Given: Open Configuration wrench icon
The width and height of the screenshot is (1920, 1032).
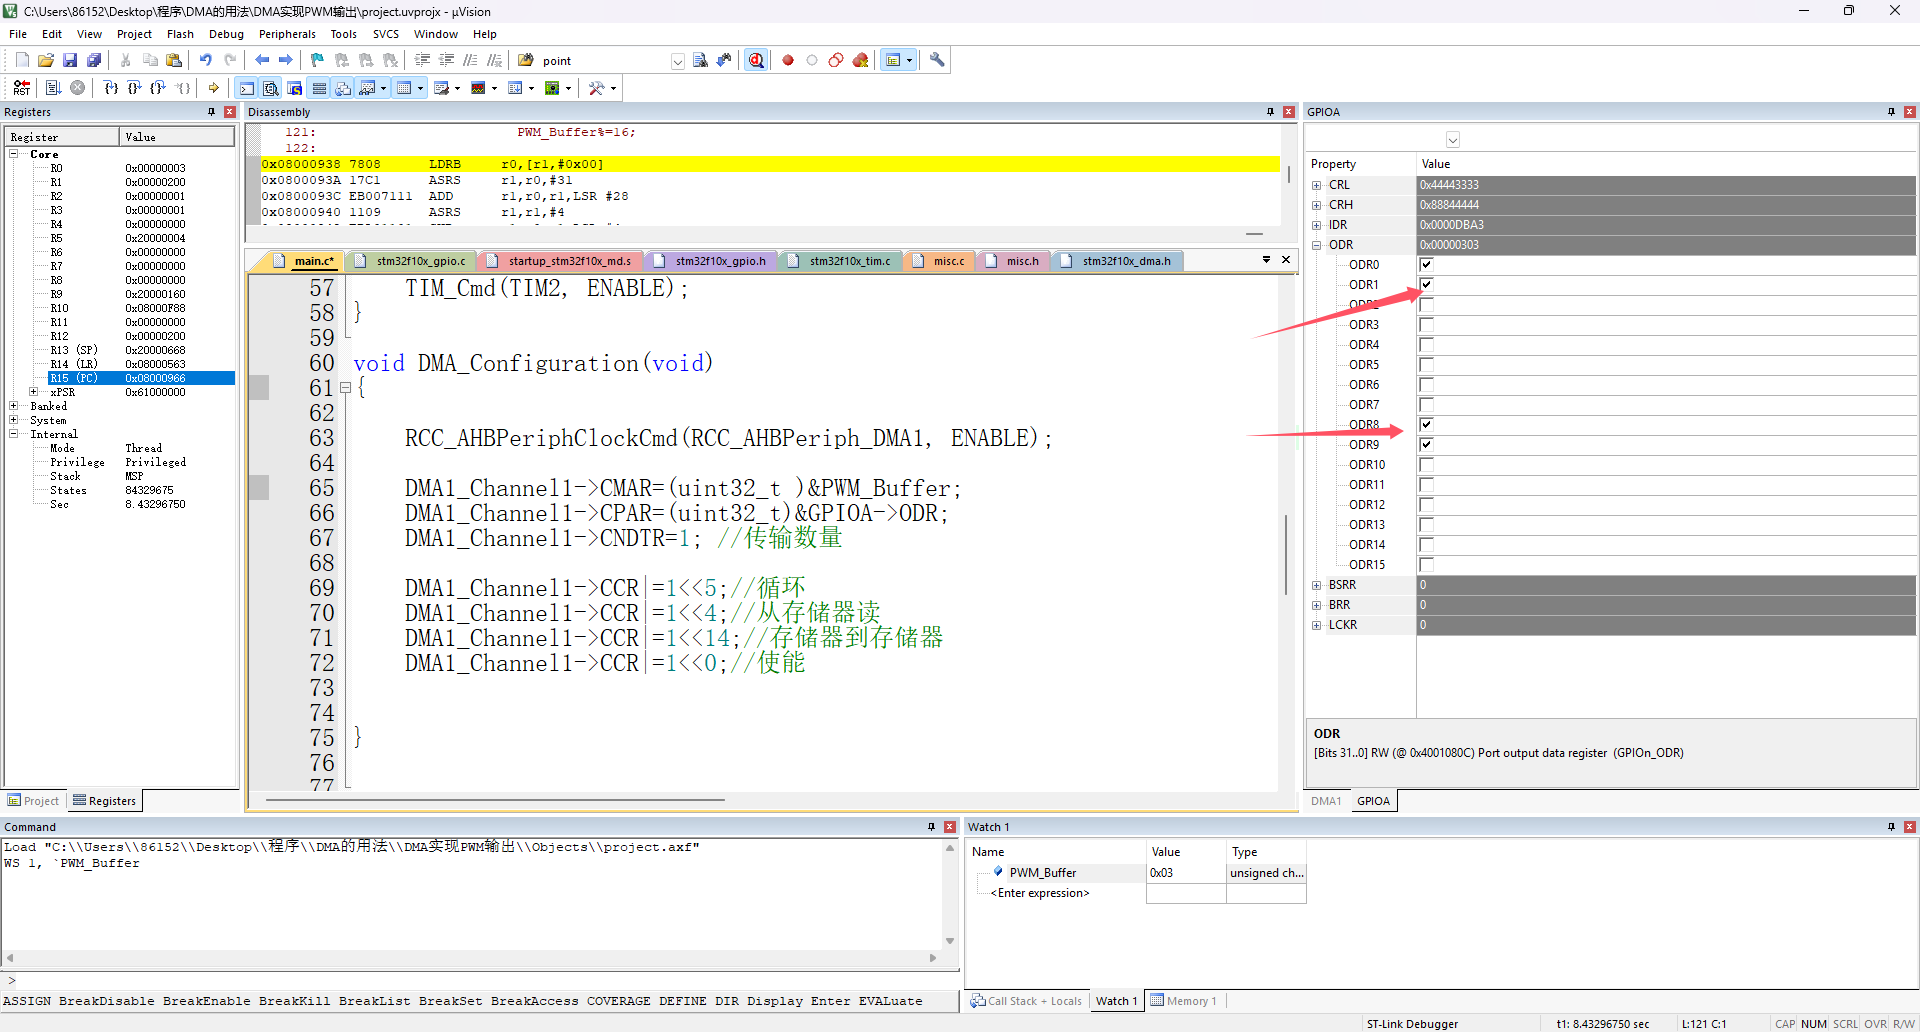Looking at the screenshot, I should click(x=937, y=60).
